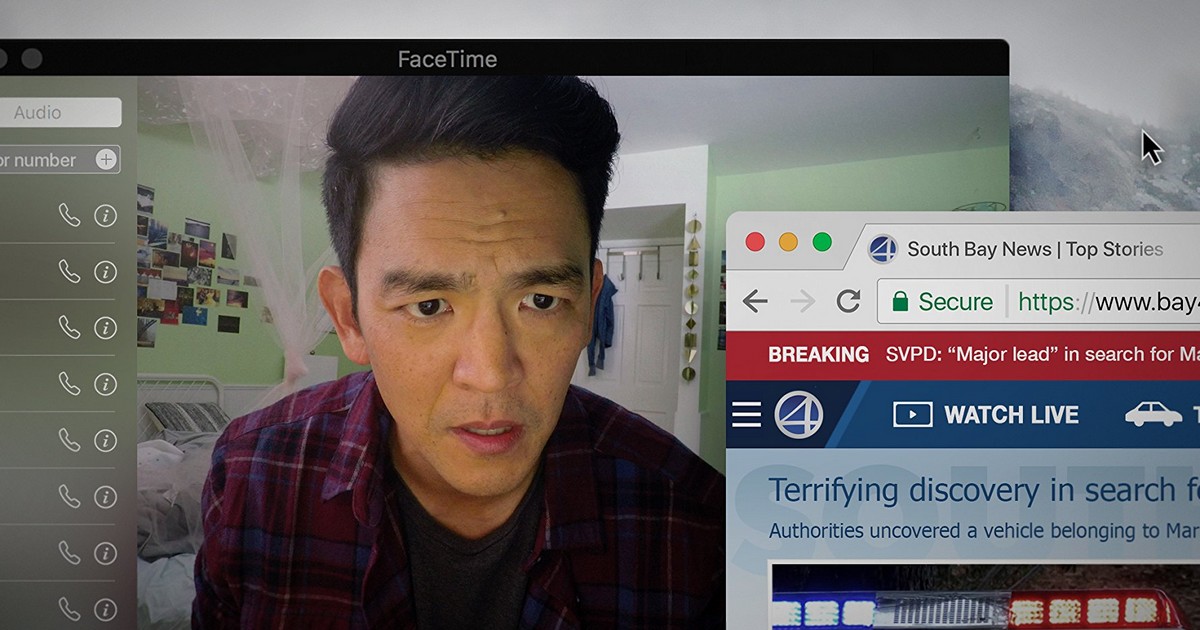Click the car traffic icon in site header
This screenshot has width=1200, height=630.
point(1153,414)
